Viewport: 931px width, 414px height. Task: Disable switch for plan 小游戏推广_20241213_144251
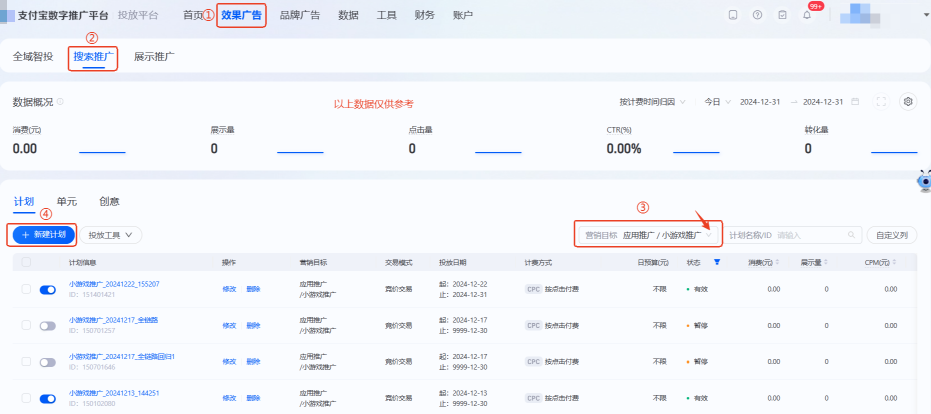tap(48, 398)
